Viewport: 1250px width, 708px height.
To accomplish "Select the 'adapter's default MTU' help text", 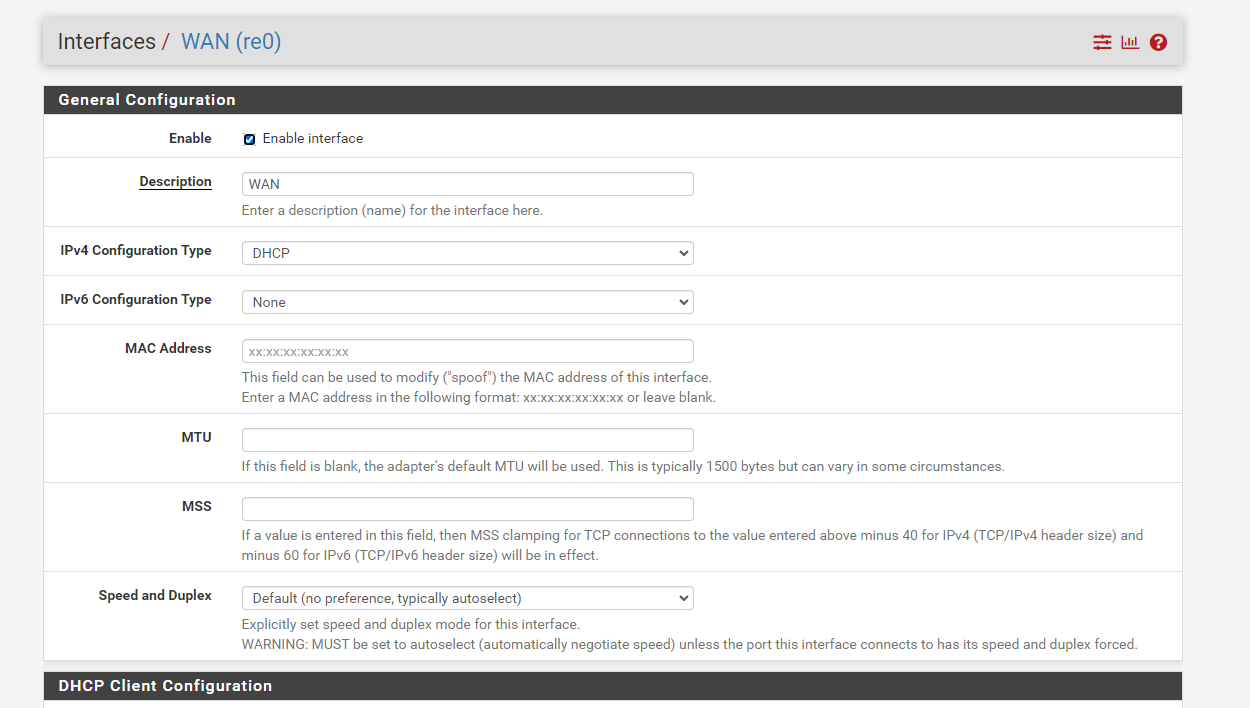I will (623, 467).
